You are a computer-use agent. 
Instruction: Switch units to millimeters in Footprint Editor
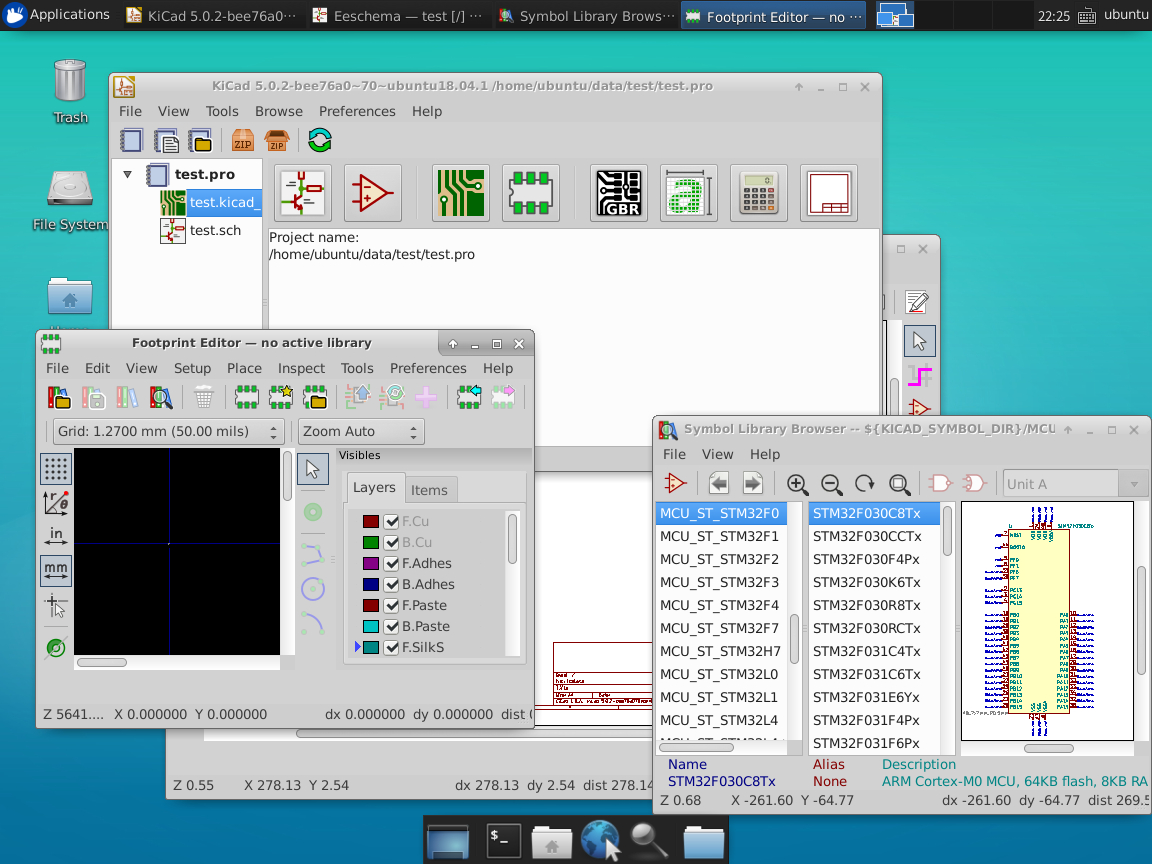tap(56, 571)
